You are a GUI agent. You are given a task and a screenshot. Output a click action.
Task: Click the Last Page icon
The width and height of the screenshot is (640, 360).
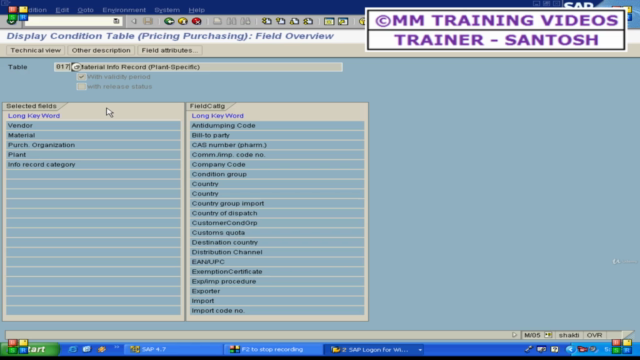(308, 21)
